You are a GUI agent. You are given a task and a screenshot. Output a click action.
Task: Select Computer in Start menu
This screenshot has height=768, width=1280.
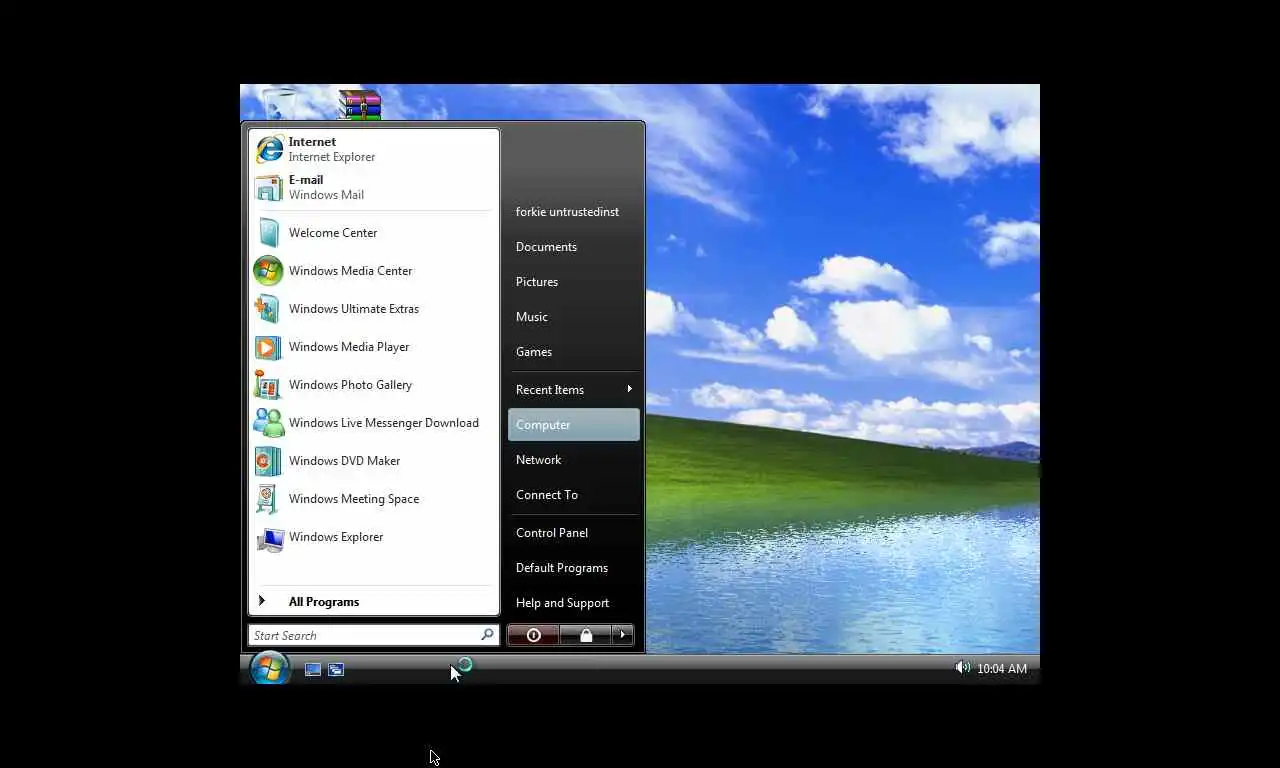click(573, 425)
